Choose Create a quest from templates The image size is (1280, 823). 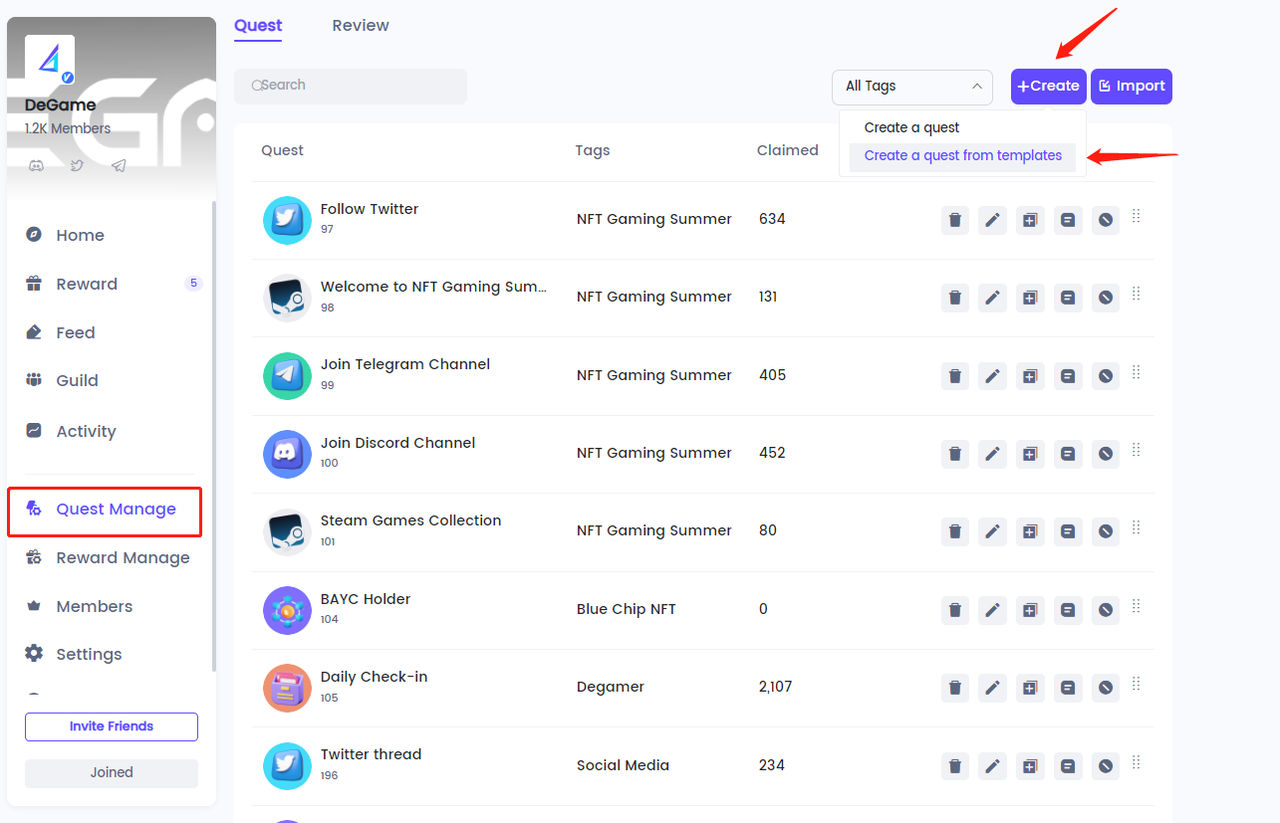coord(963,156)
